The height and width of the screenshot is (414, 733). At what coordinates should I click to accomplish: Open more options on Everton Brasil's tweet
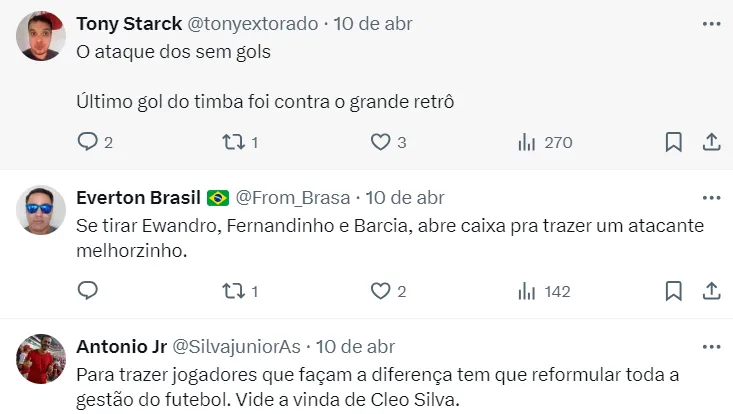pyautogui.click(x=711, y=198)
